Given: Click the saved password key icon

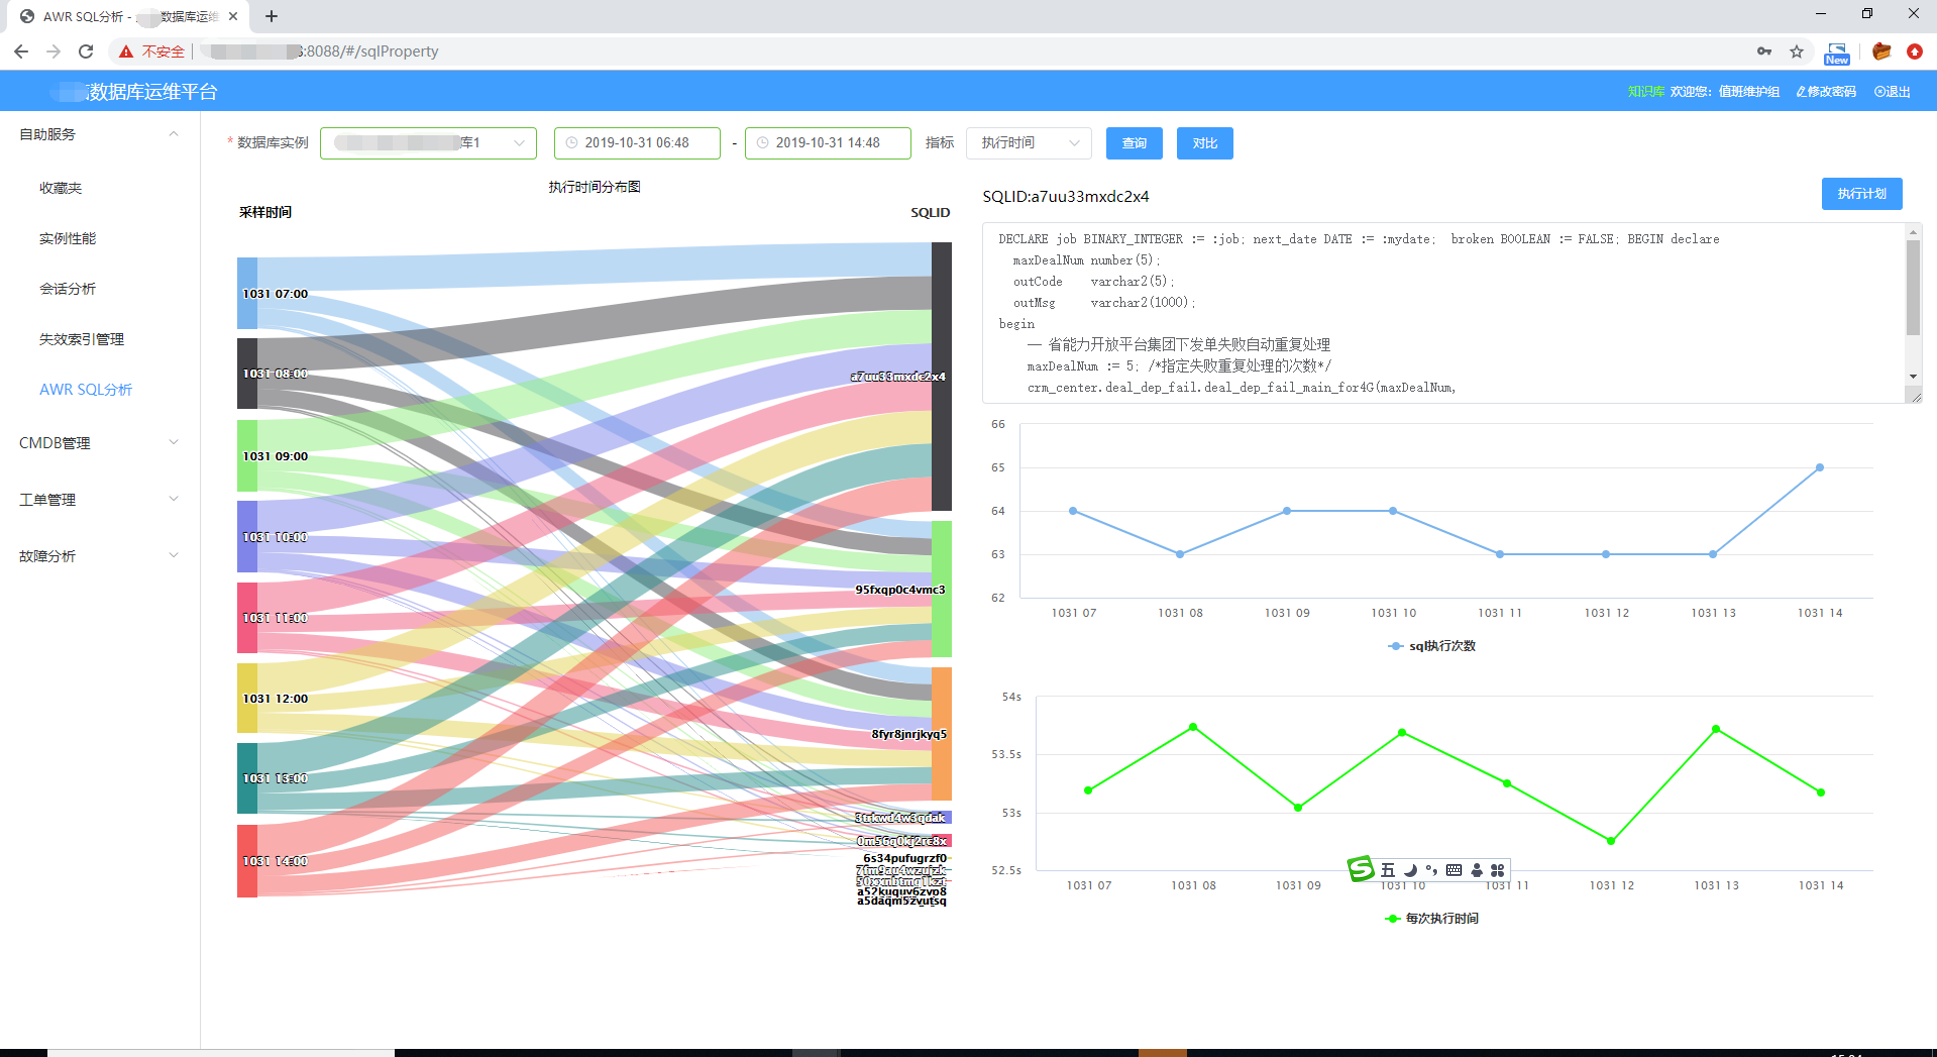Looking at the screenshot, I should click(x=1764, y=51).
